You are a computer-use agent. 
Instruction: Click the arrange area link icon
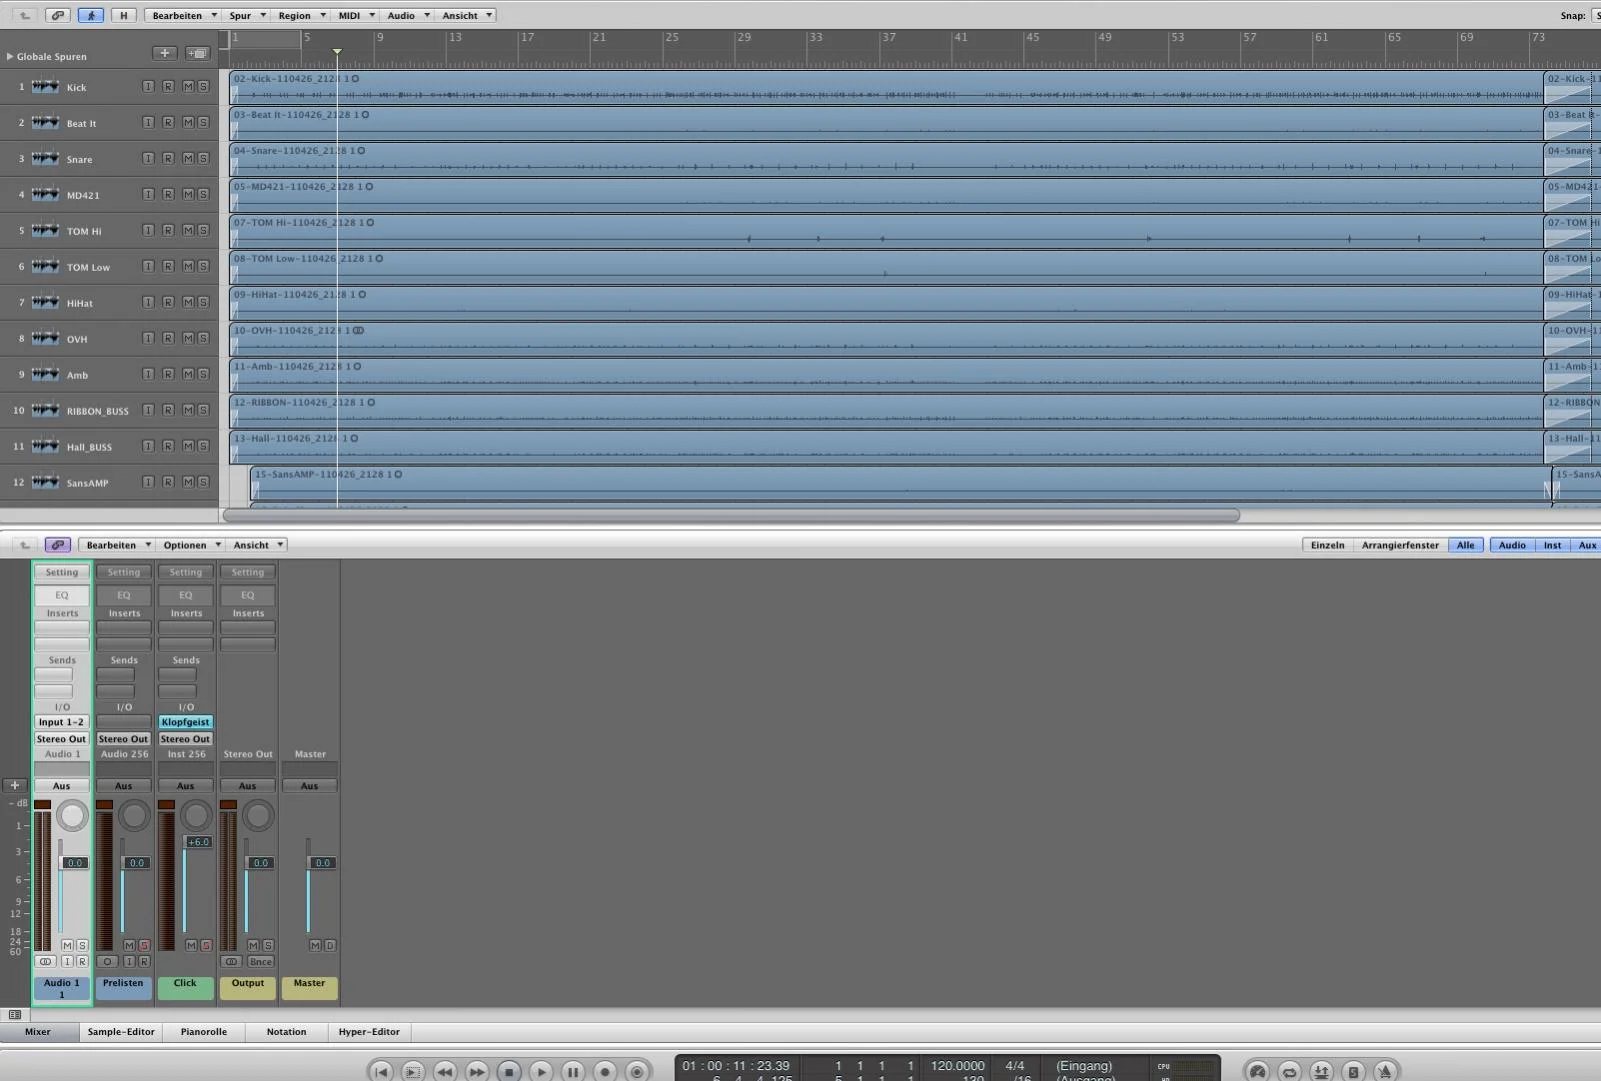pyautogui.click(x=58, y=15)
